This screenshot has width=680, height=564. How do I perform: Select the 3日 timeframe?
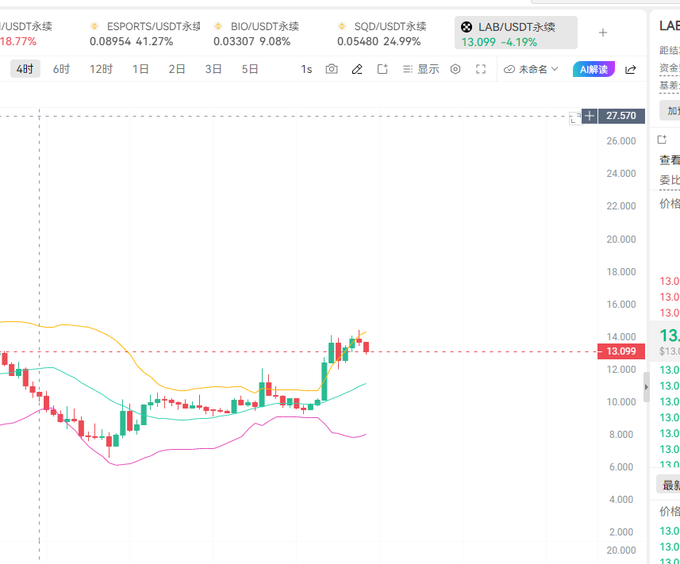point(213,69)
